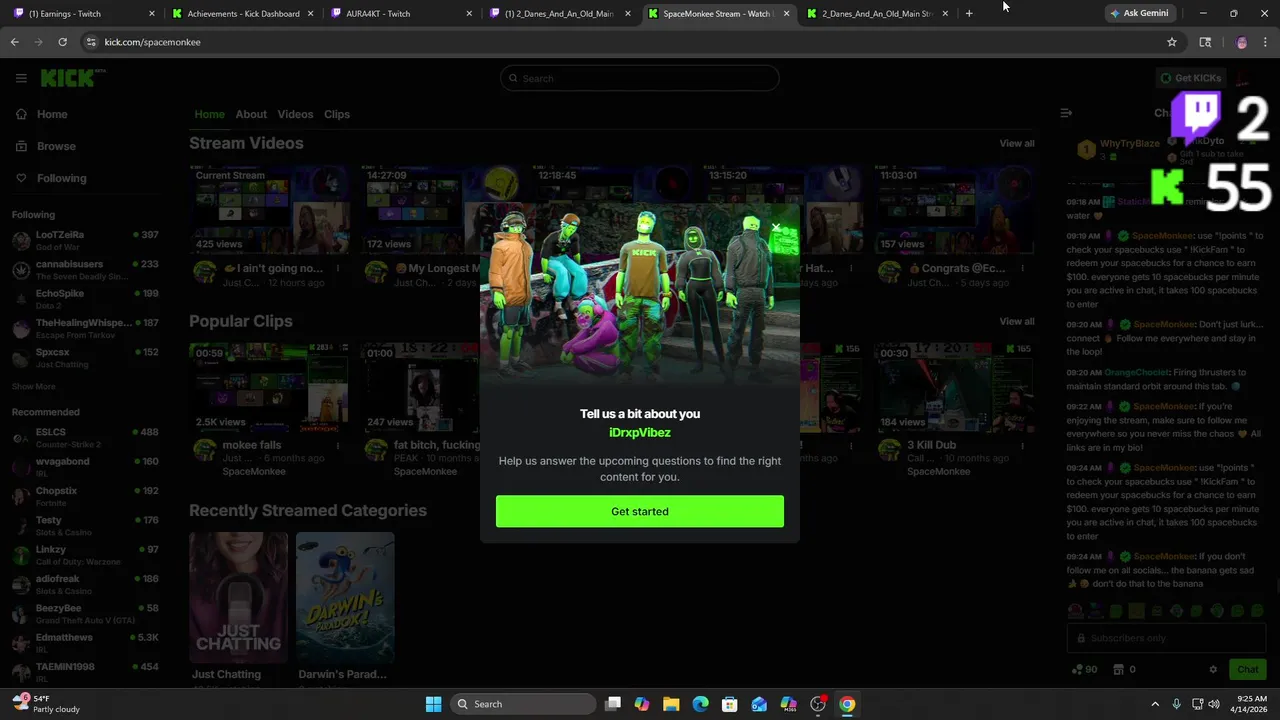Open a new browser tab
This screenshot has height=720, width=1280.
(x=968, y=13)
